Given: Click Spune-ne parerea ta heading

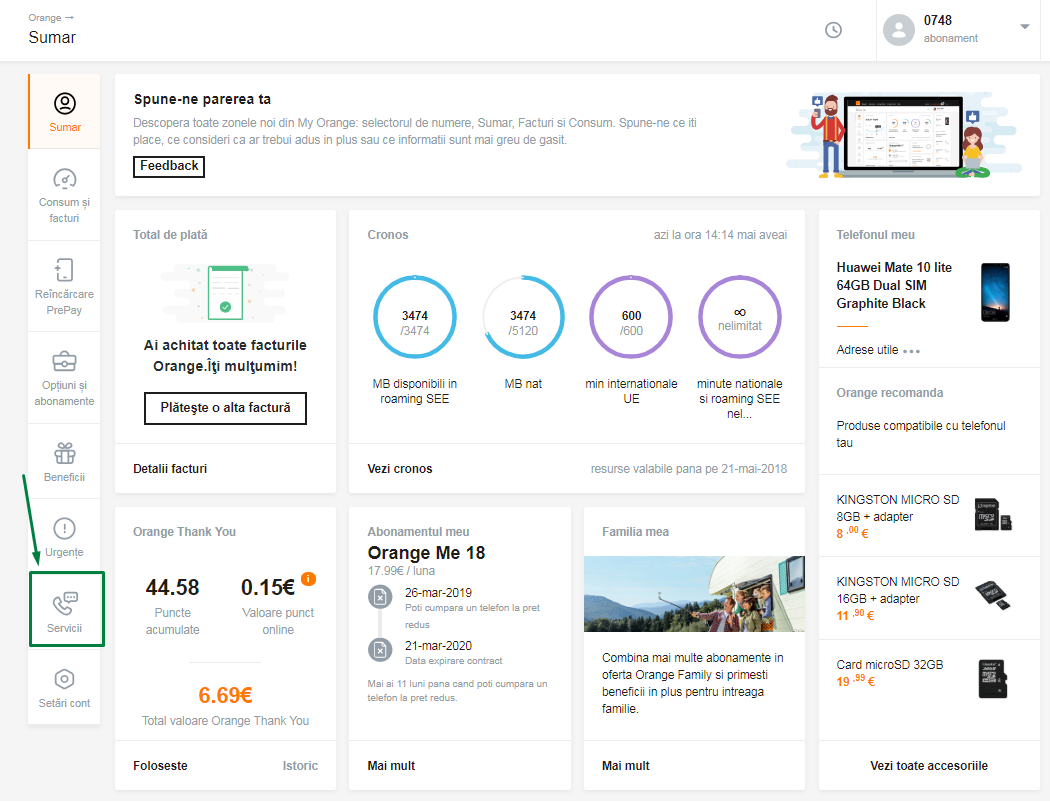Looking at the screenshot, I should tap(202, 99).
